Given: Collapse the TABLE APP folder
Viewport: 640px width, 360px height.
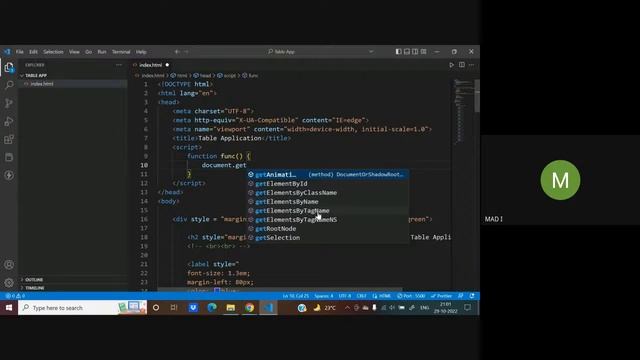Looking at the screenshot, I should (36, 76).
